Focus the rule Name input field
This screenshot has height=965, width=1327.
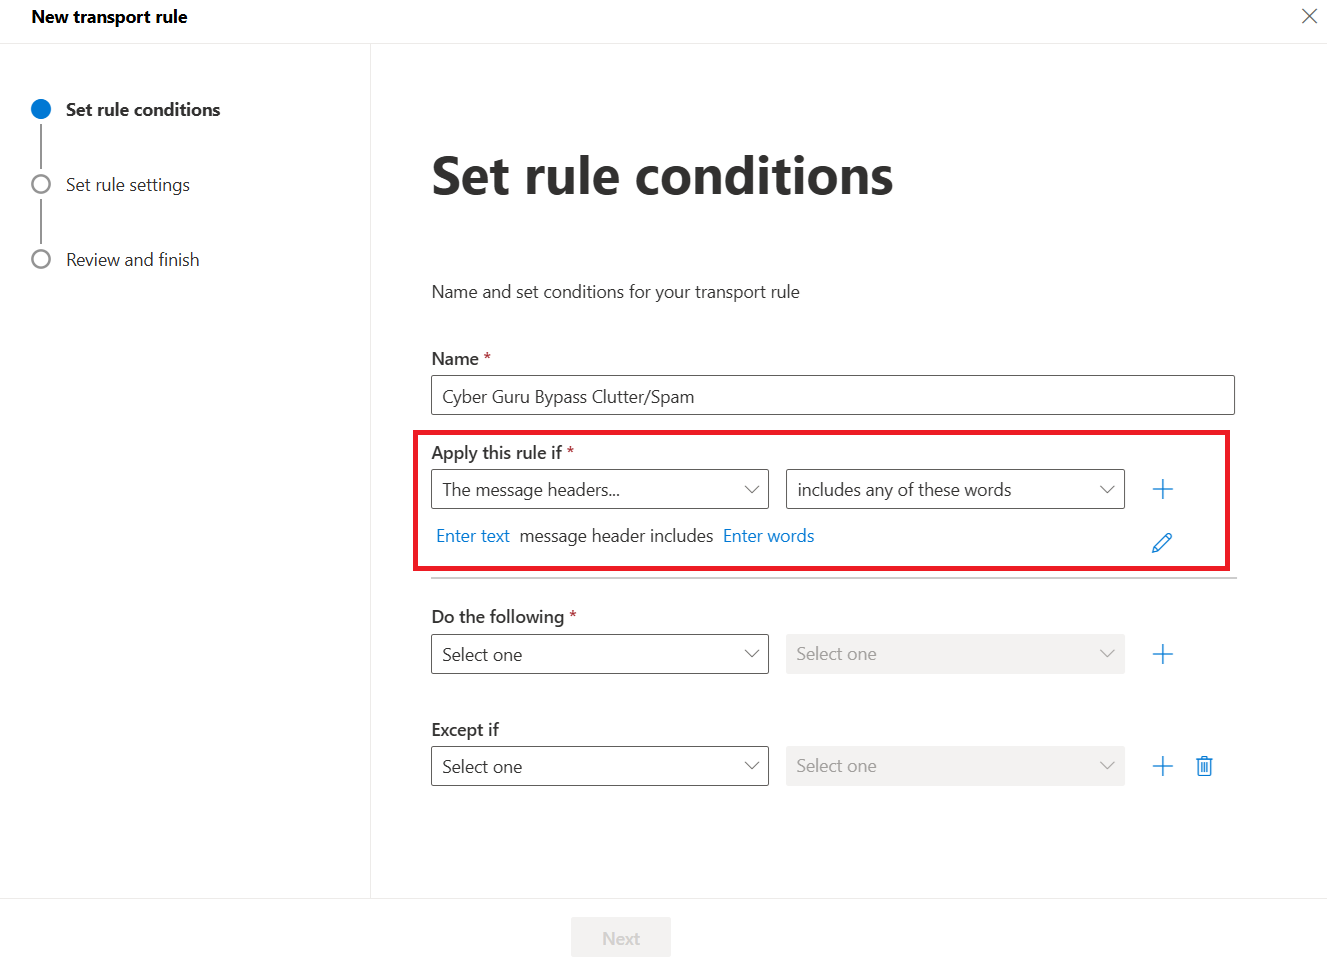(x=833, y=395)
